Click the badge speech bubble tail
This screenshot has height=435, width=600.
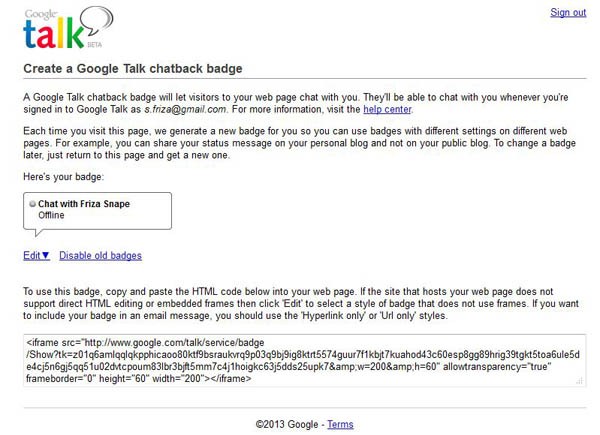pyautogui.click(x=39, y=233)
